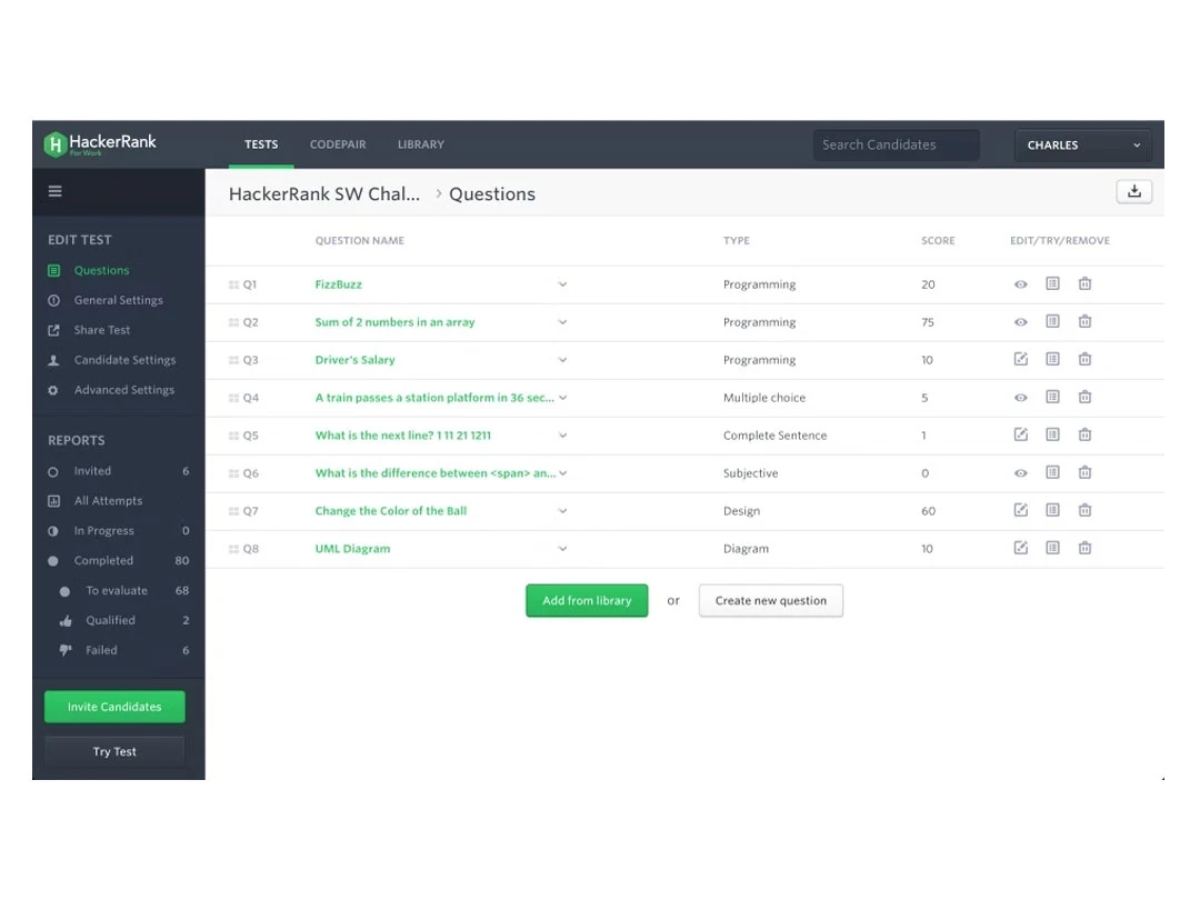
Task: Open document icon in Q6 Subjective row
Action: coord(1052,472)
